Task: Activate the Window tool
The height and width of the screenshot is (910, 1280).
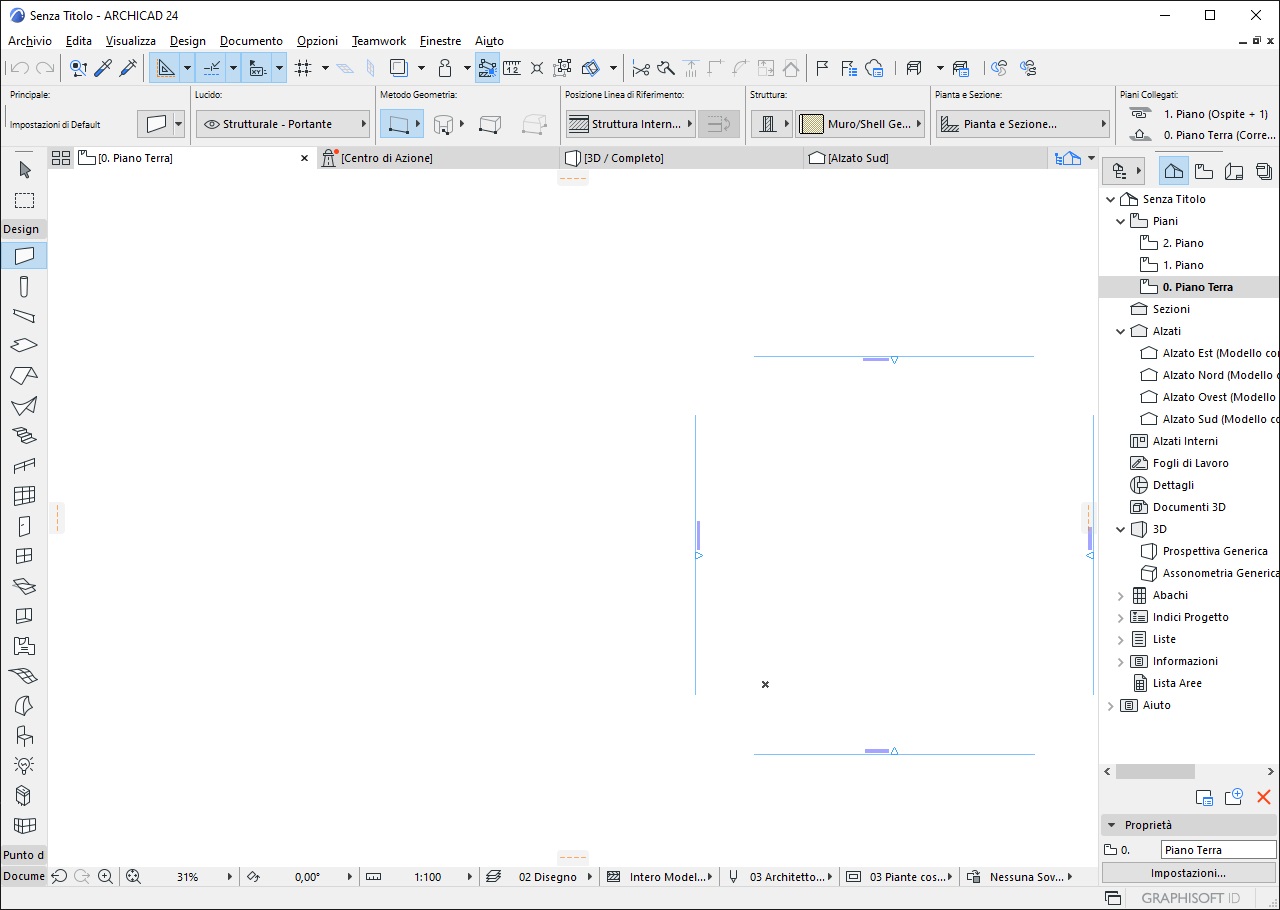Action: tap(24, 556)
